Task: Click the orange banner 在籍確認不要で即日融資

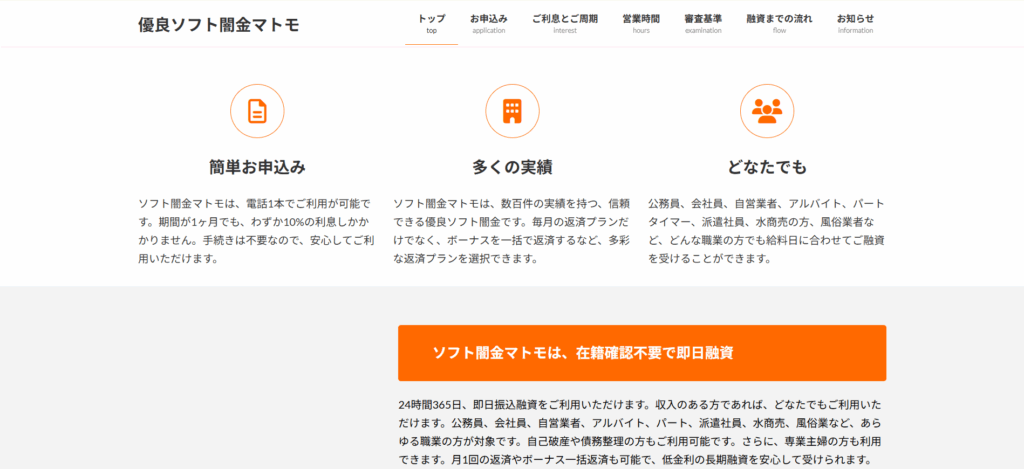Action: pyautogui.click(x=642, y=353)
